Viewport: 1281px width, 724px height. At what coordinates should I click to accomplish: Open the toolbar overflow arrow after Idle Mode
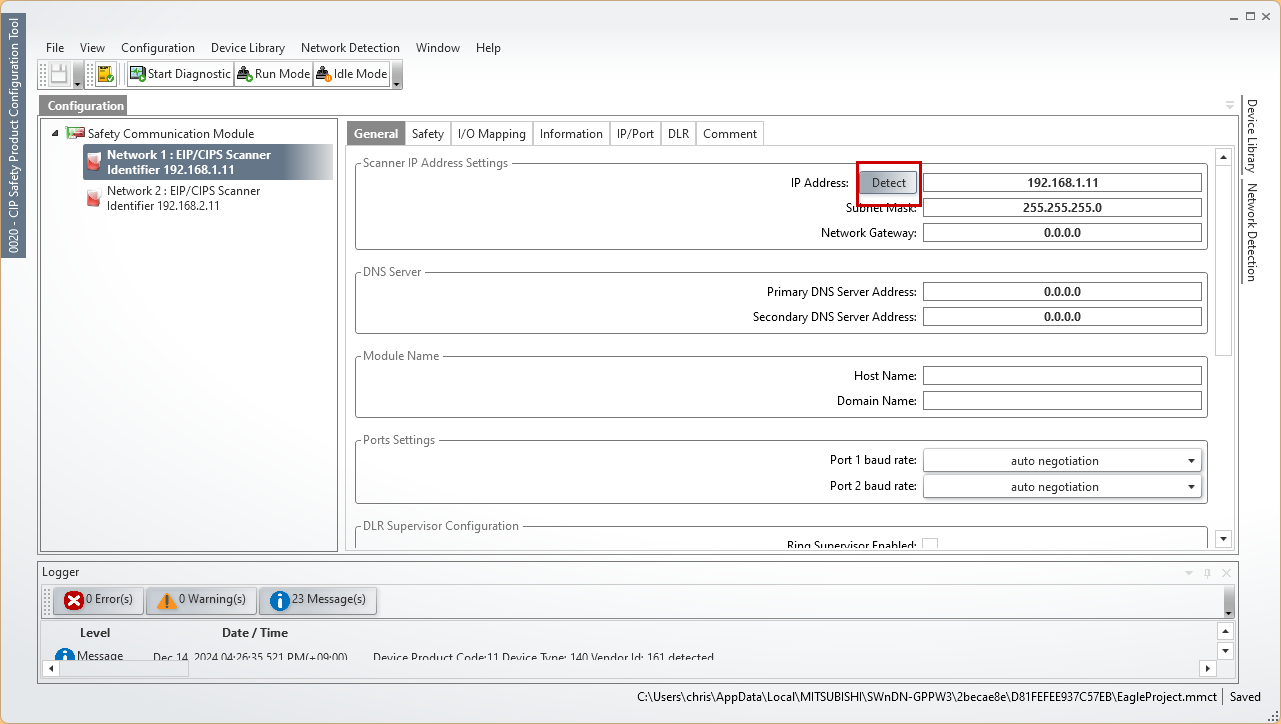click(x=397, y=75)
